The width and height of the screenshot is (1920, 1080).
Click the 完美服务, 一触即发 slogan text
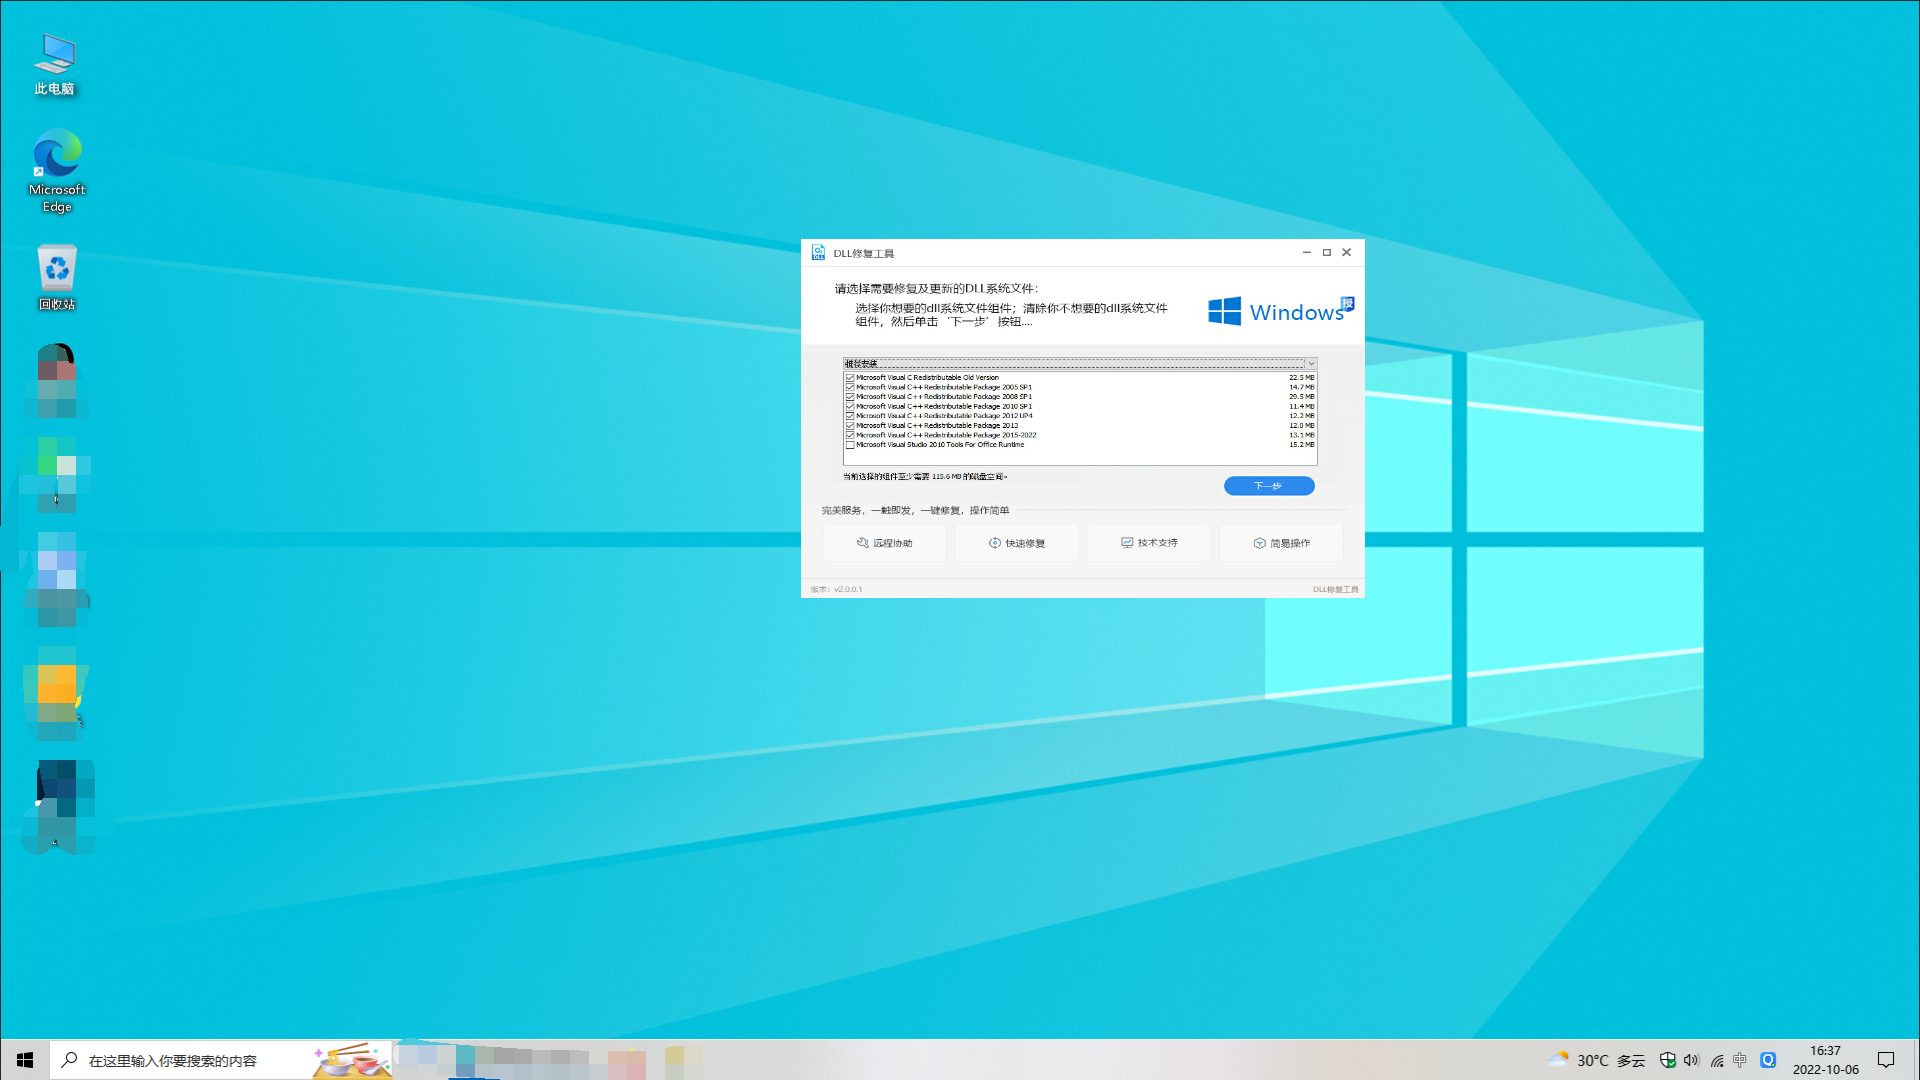coord(915,510)
